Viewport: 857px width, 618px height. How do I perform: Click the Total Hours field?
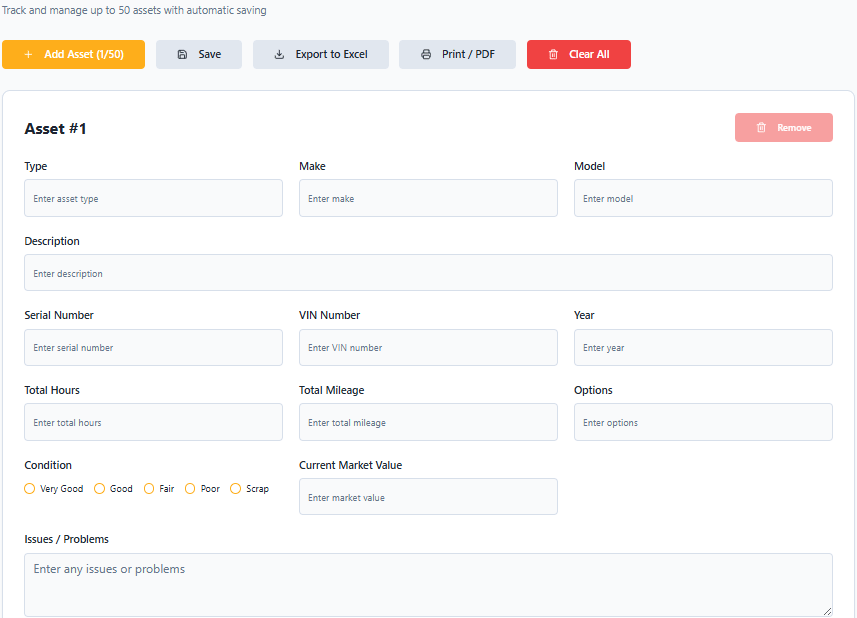click(x=154, y=422)
